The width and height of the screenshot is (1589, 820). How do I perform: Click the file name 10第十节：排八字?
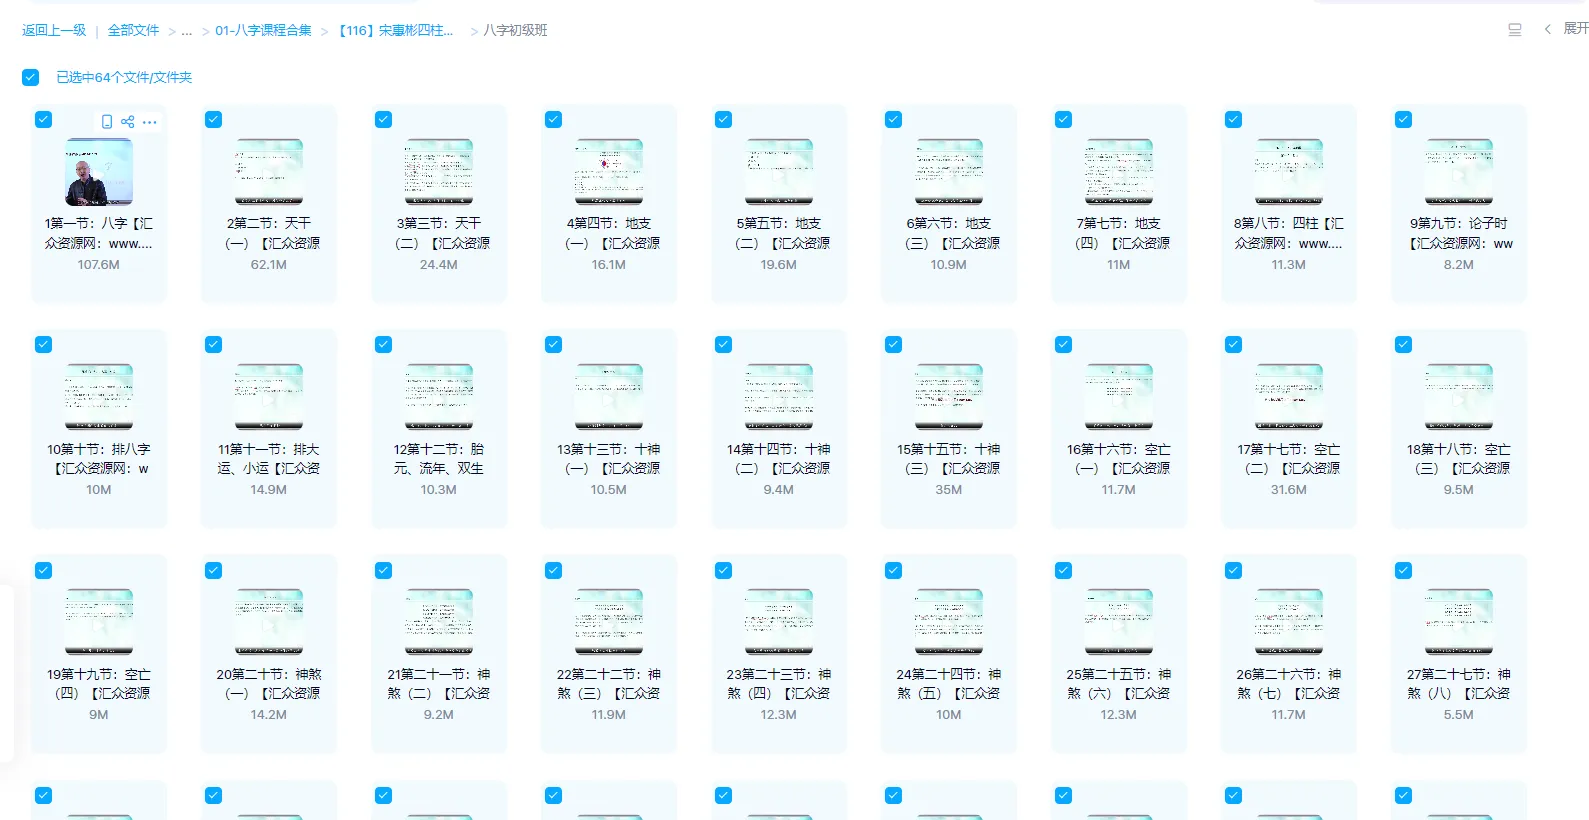(x=99, y=459)
